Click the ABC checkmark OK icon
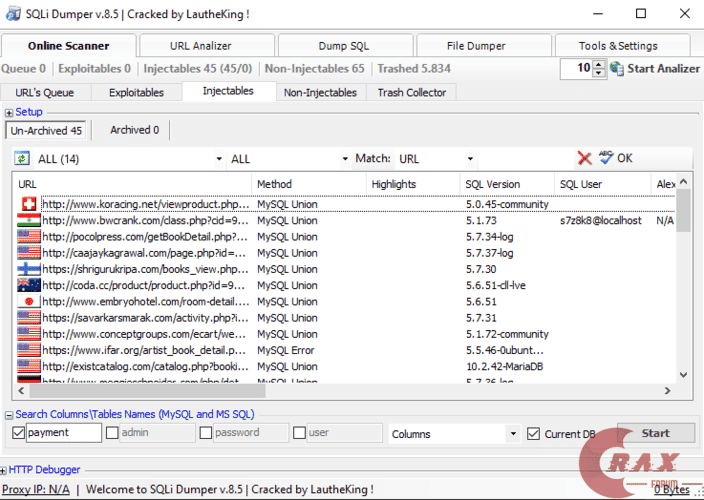The image size is (704, 500). [x=606, y=158]
